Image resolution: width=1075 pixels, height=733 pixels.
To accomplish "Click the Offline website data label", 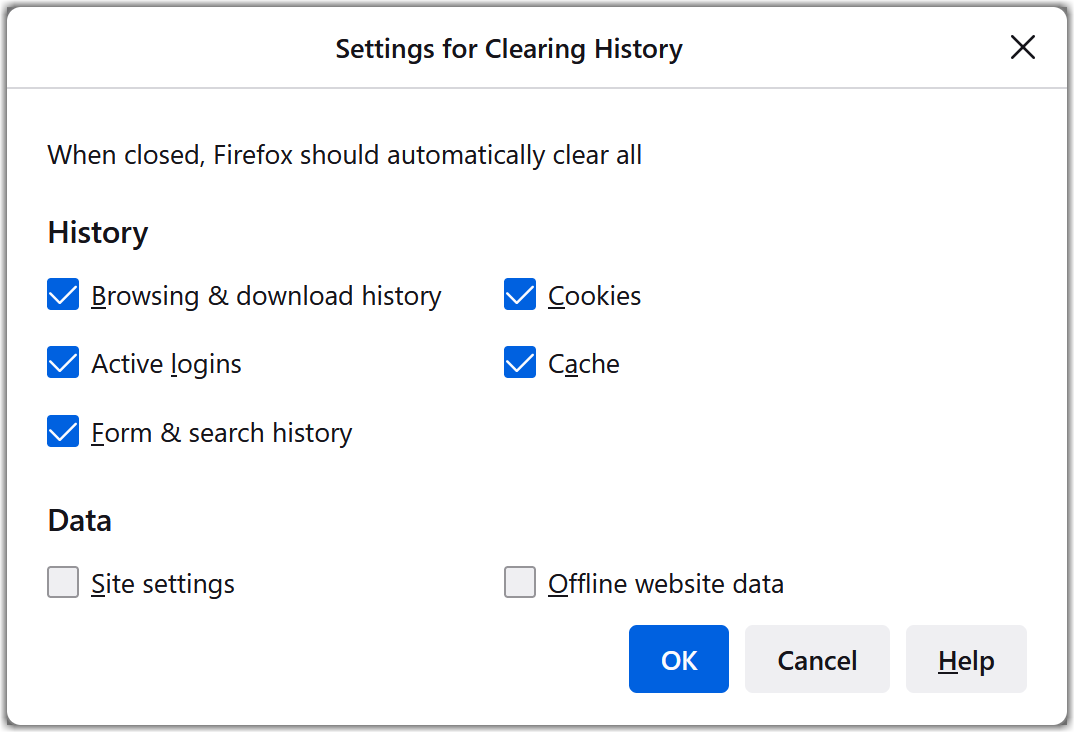I will (x=666, y=583).
